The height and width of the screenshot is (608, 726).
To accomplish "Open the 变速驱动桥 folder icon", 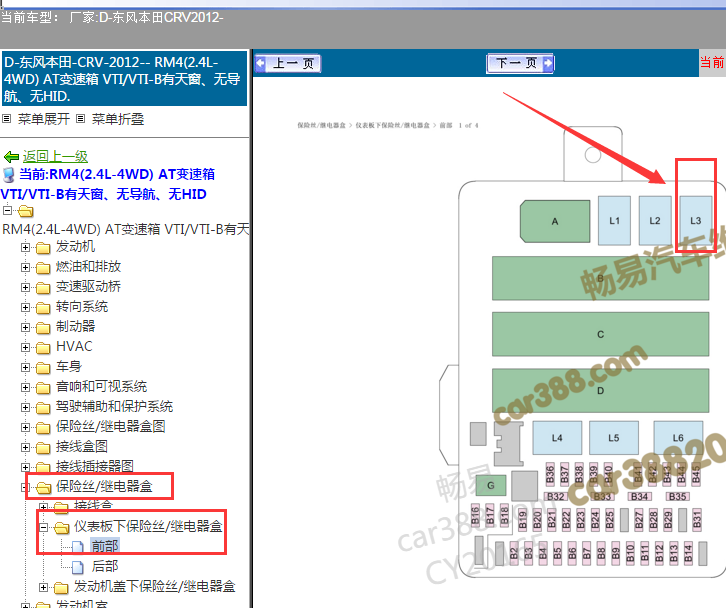I will (43, 288).
